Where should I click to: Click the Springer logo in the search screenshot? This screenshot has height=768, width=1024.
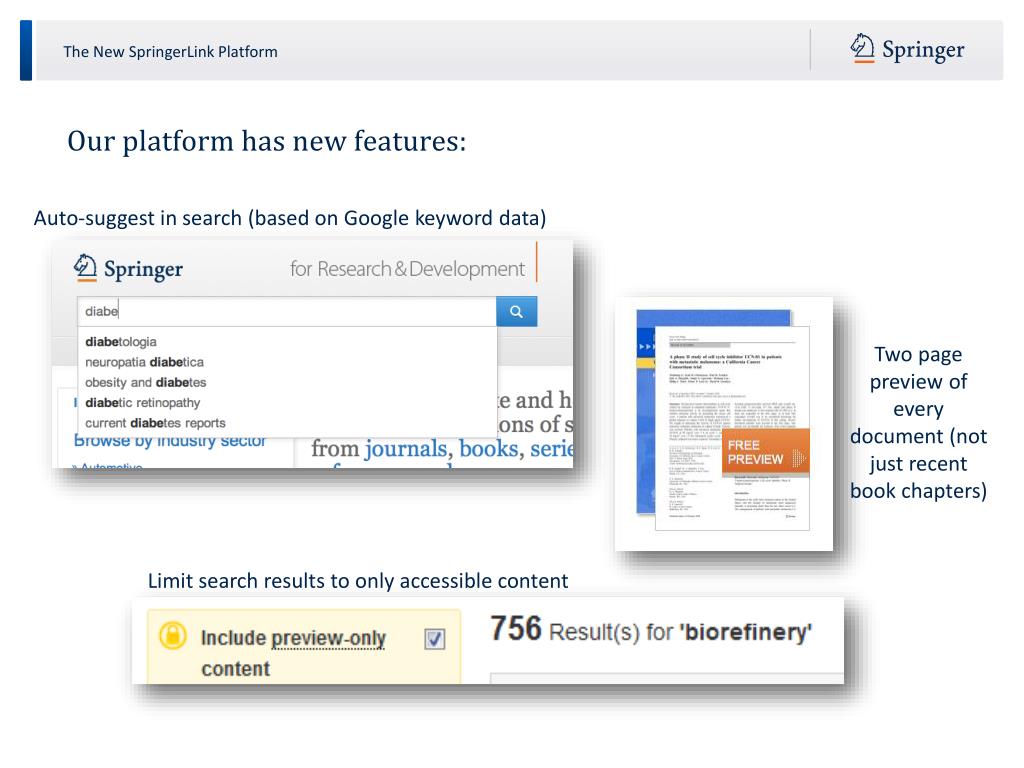pyautogui.click(x=128, y=268)
